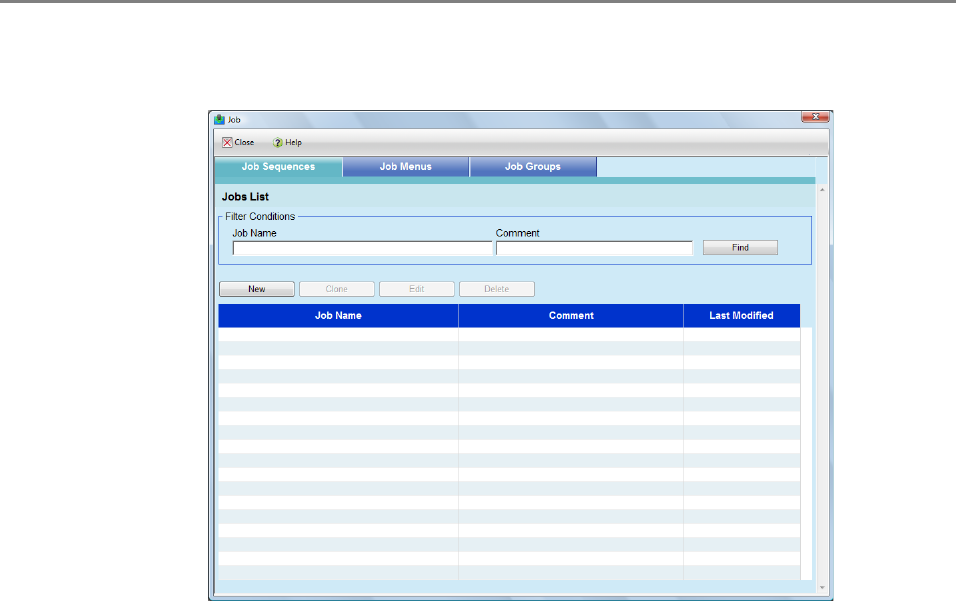The width and height of the screenshot is (956, 601).
Task: Click into the Comment filter field
Action: point(594,248)
